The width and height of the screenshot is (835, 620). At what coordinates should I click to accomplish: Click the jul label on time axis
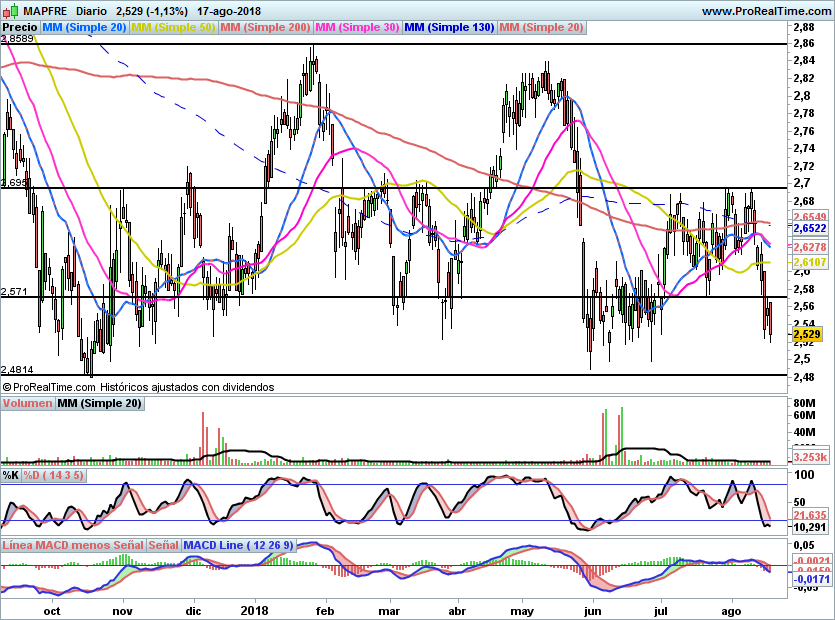pos(661,611)
